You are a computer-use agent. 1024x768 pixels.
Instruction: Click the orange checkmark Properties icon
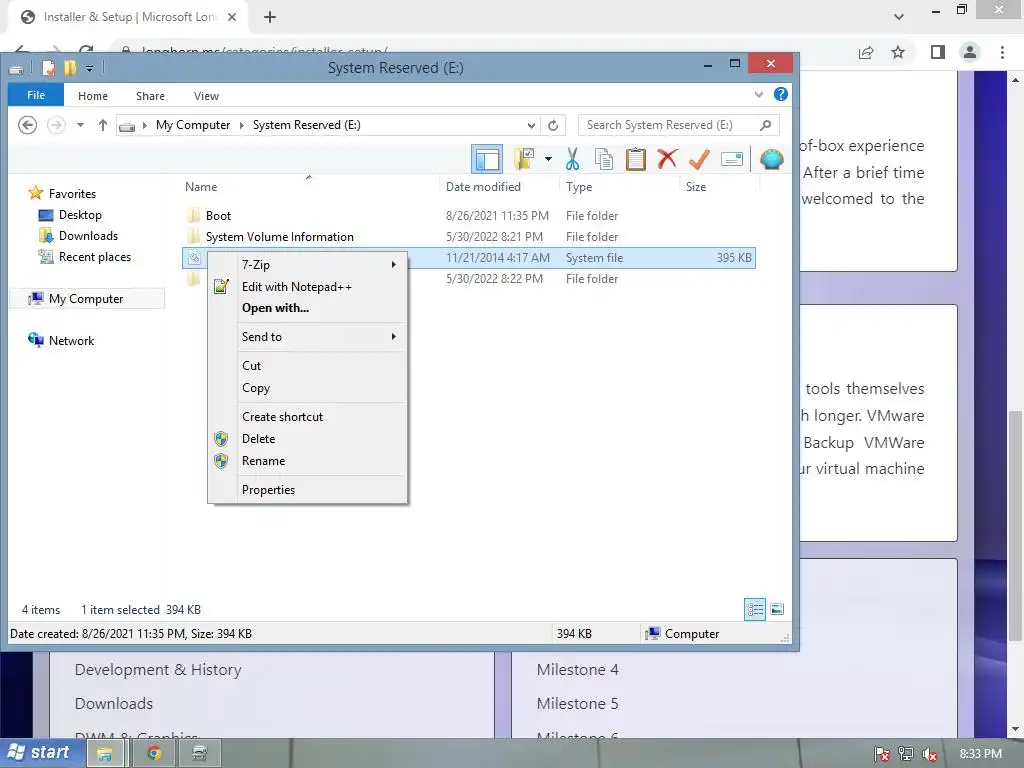[x=699, y=159]
